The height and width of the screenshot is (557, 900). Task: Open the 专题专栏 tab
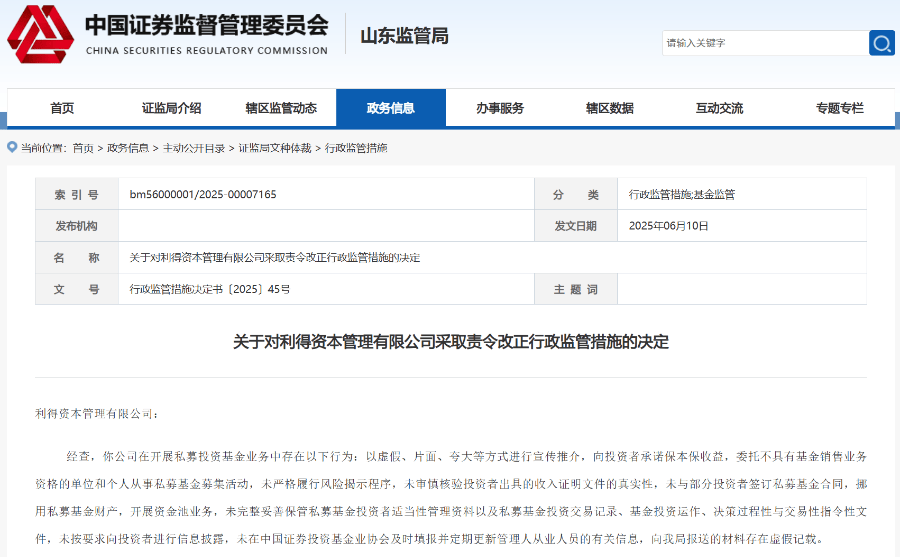point(838,108)
